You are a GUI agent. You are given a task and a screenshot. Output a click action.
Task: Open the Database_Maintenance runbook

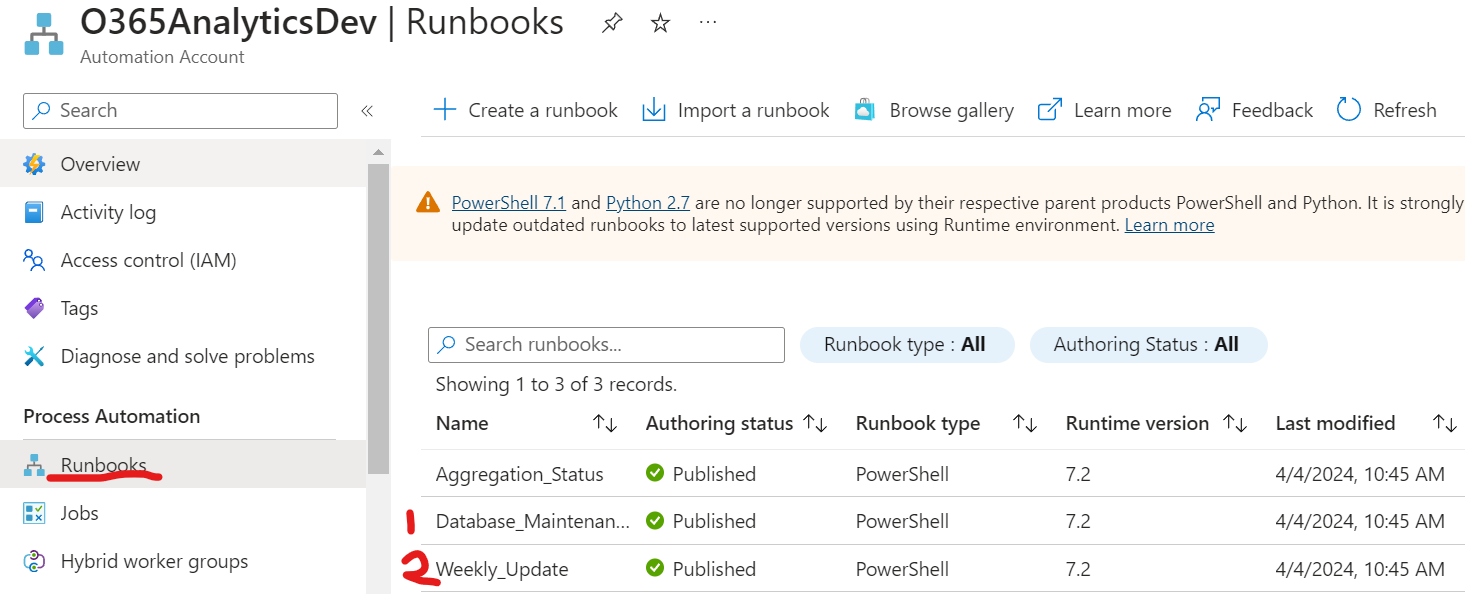pos(533,521)
